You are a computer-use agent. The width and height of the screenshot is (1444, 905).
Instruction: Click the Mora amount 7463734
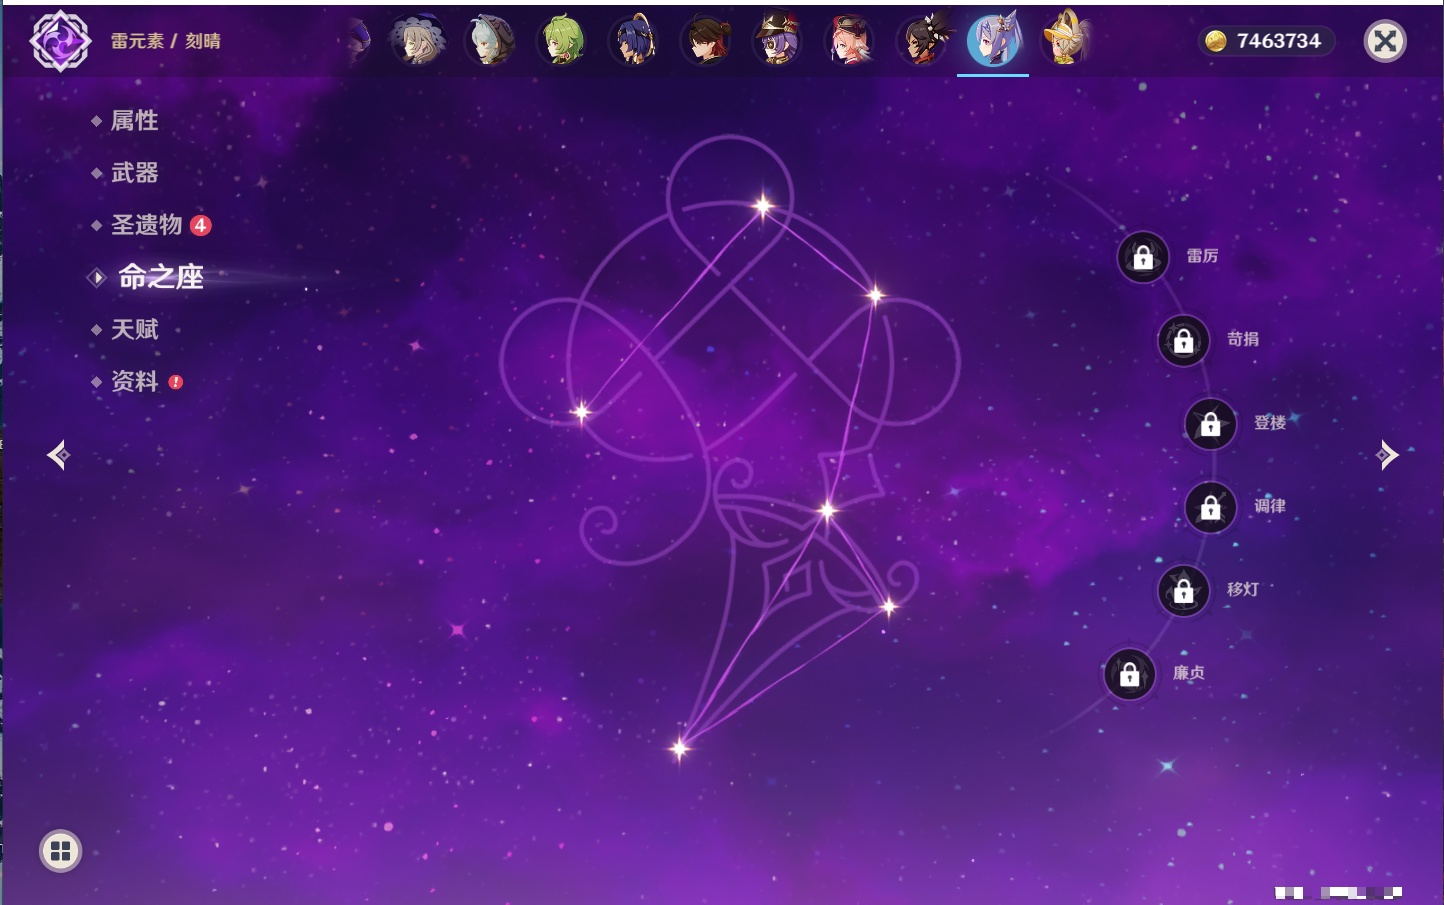pos(1278,41)
